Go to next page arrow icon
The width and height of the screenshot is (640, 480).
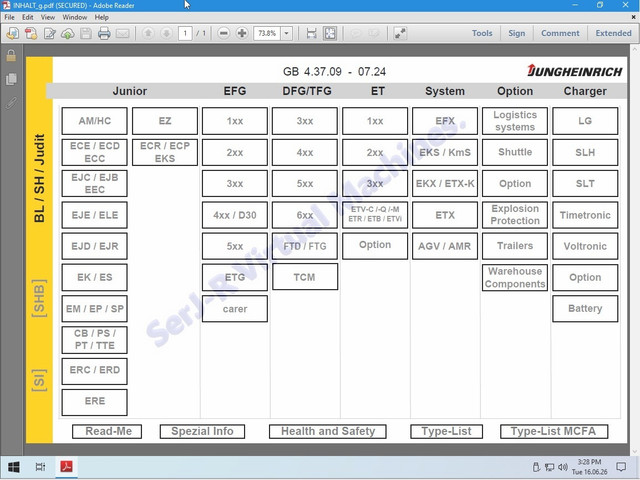coord(166,33)
